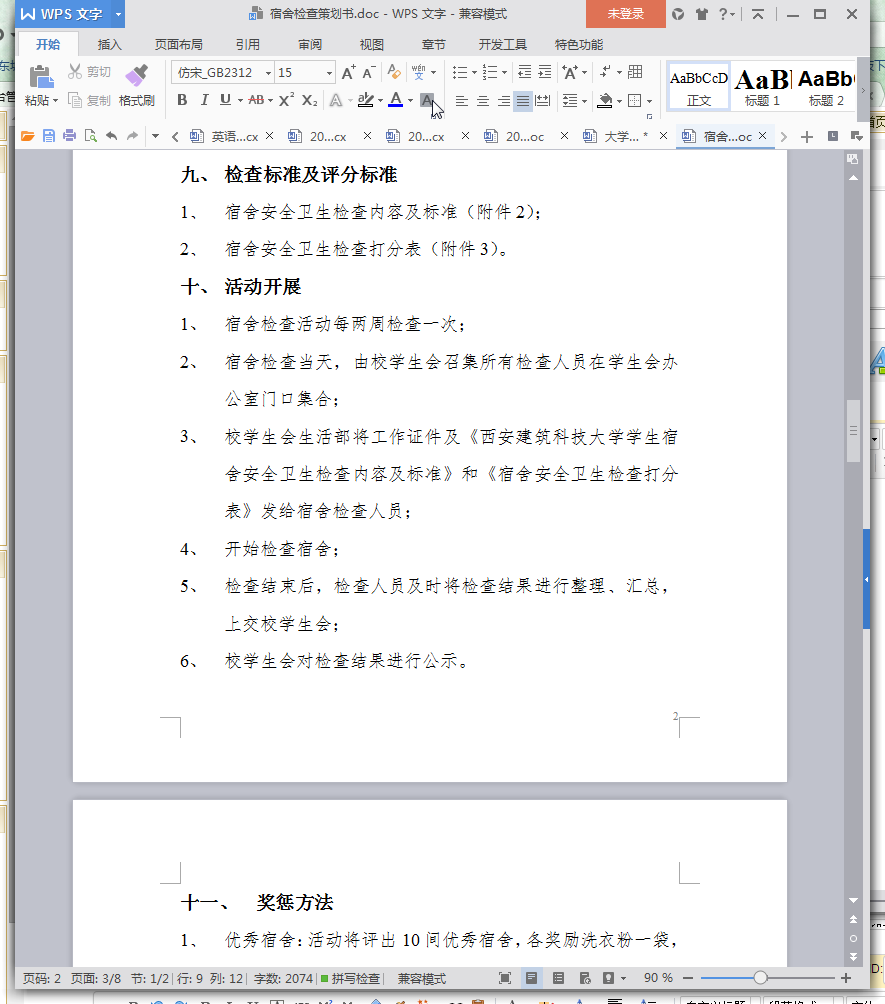Click the clear formatting eraser icon
The image size is (885, 1004).
[x=394, y=72]
